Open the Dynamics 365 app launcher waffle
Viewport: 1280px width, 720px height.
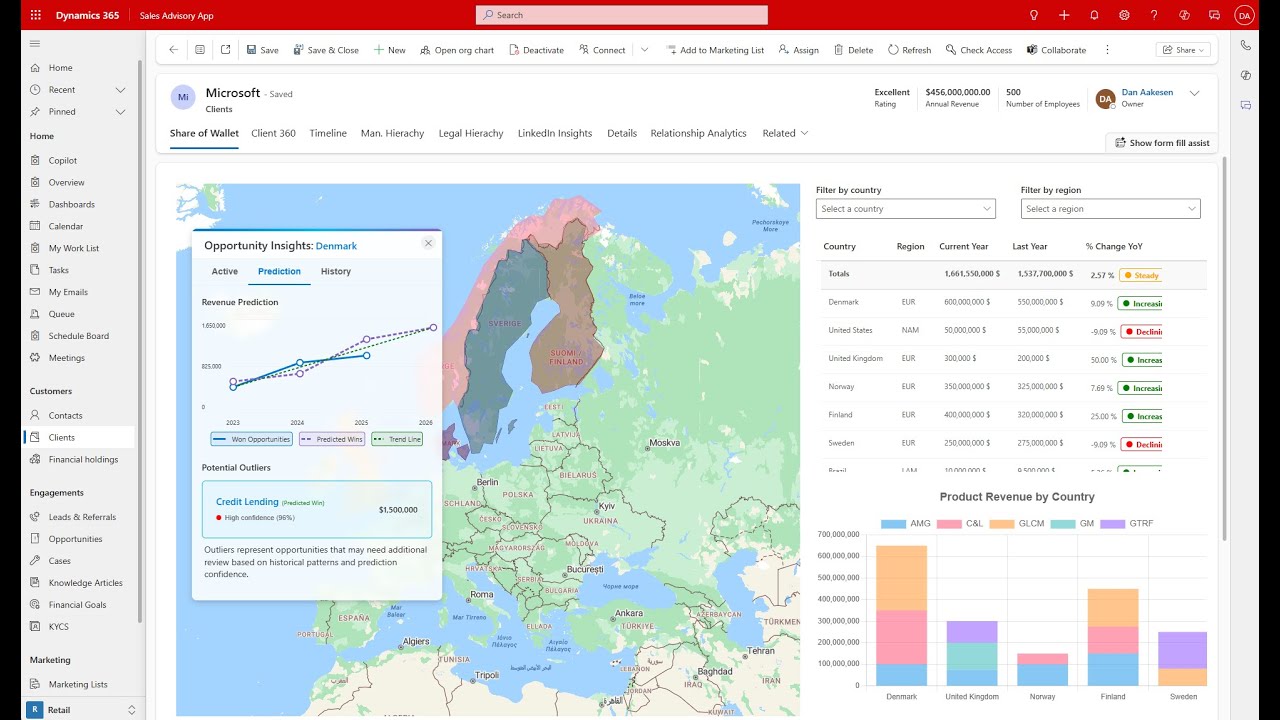tap(36, 15)
